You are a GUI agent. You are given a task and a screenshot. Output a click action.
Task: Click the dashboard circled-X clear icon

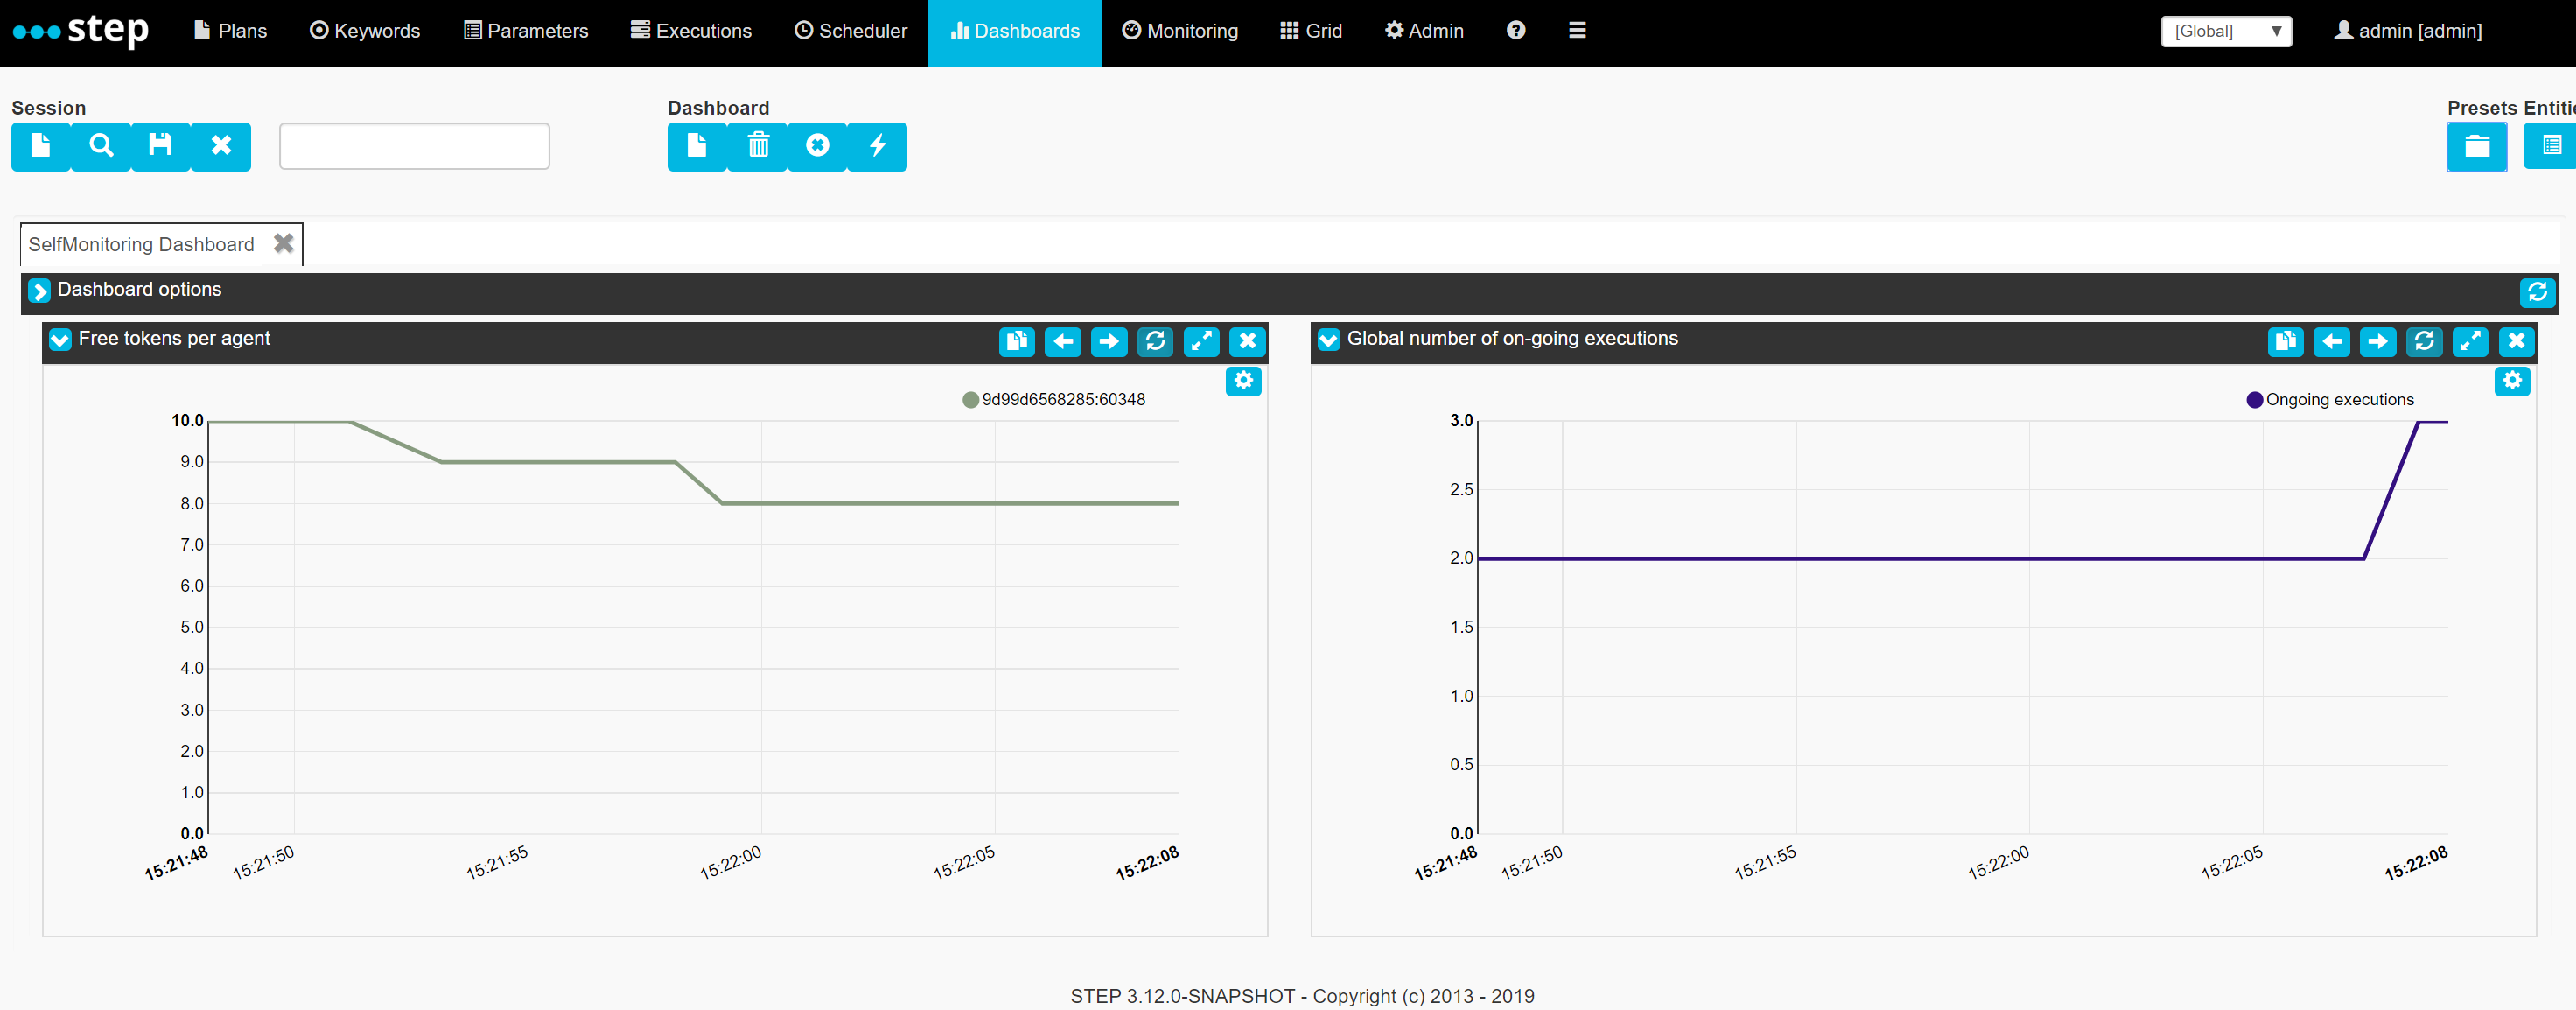[818, 146]
